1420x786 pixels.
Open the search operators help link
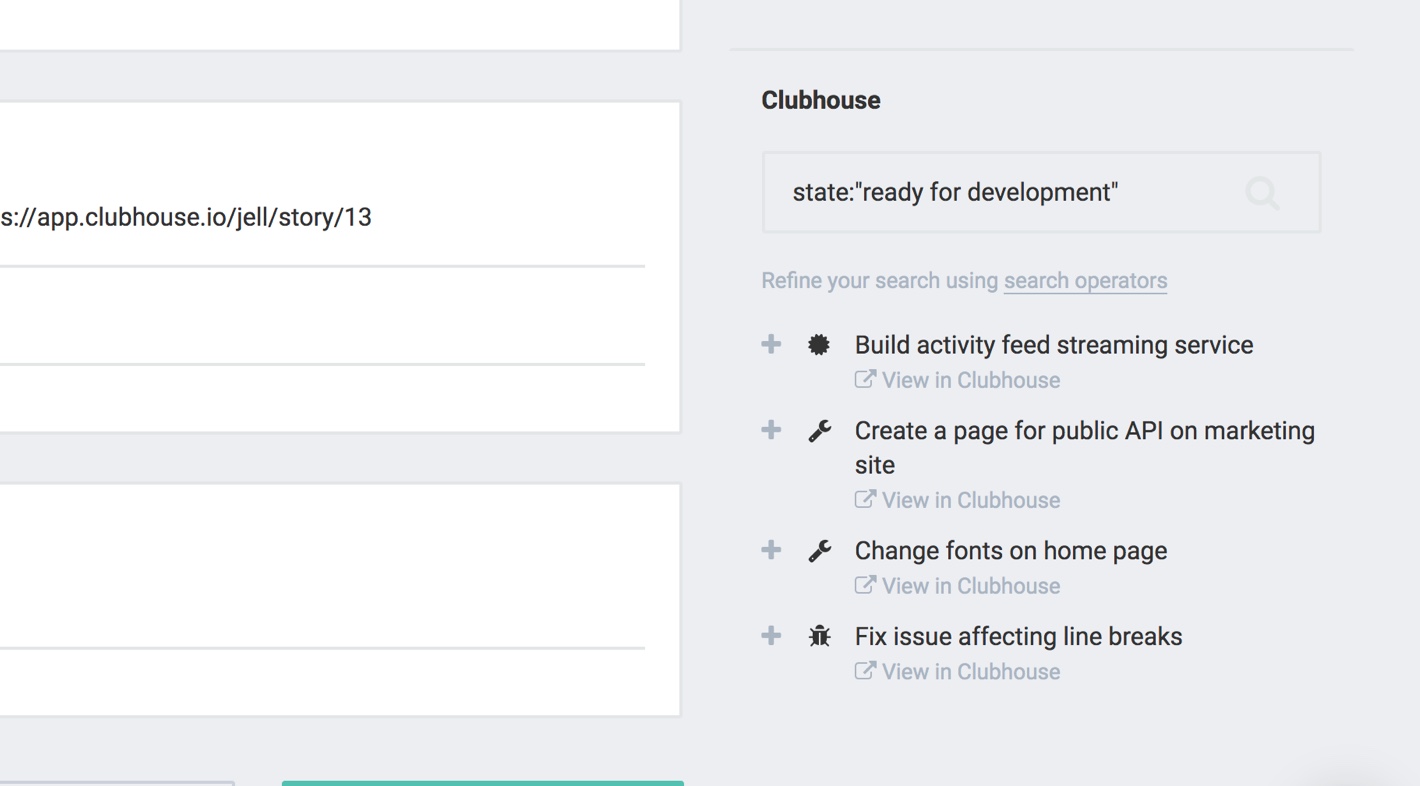[x=1085, y=281]
